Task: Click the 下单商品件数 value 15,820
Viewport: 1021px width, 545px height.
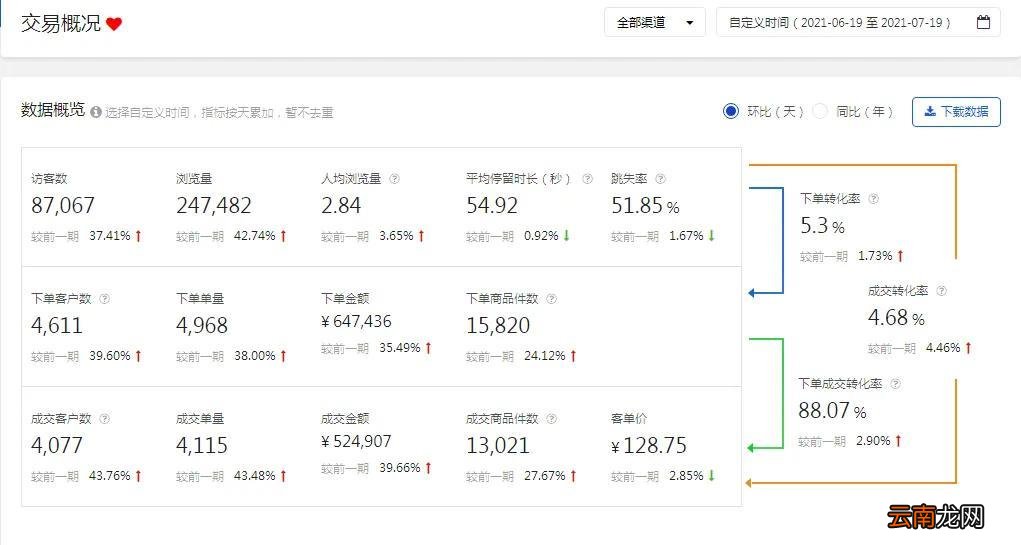Action: (x=498, y=326)
